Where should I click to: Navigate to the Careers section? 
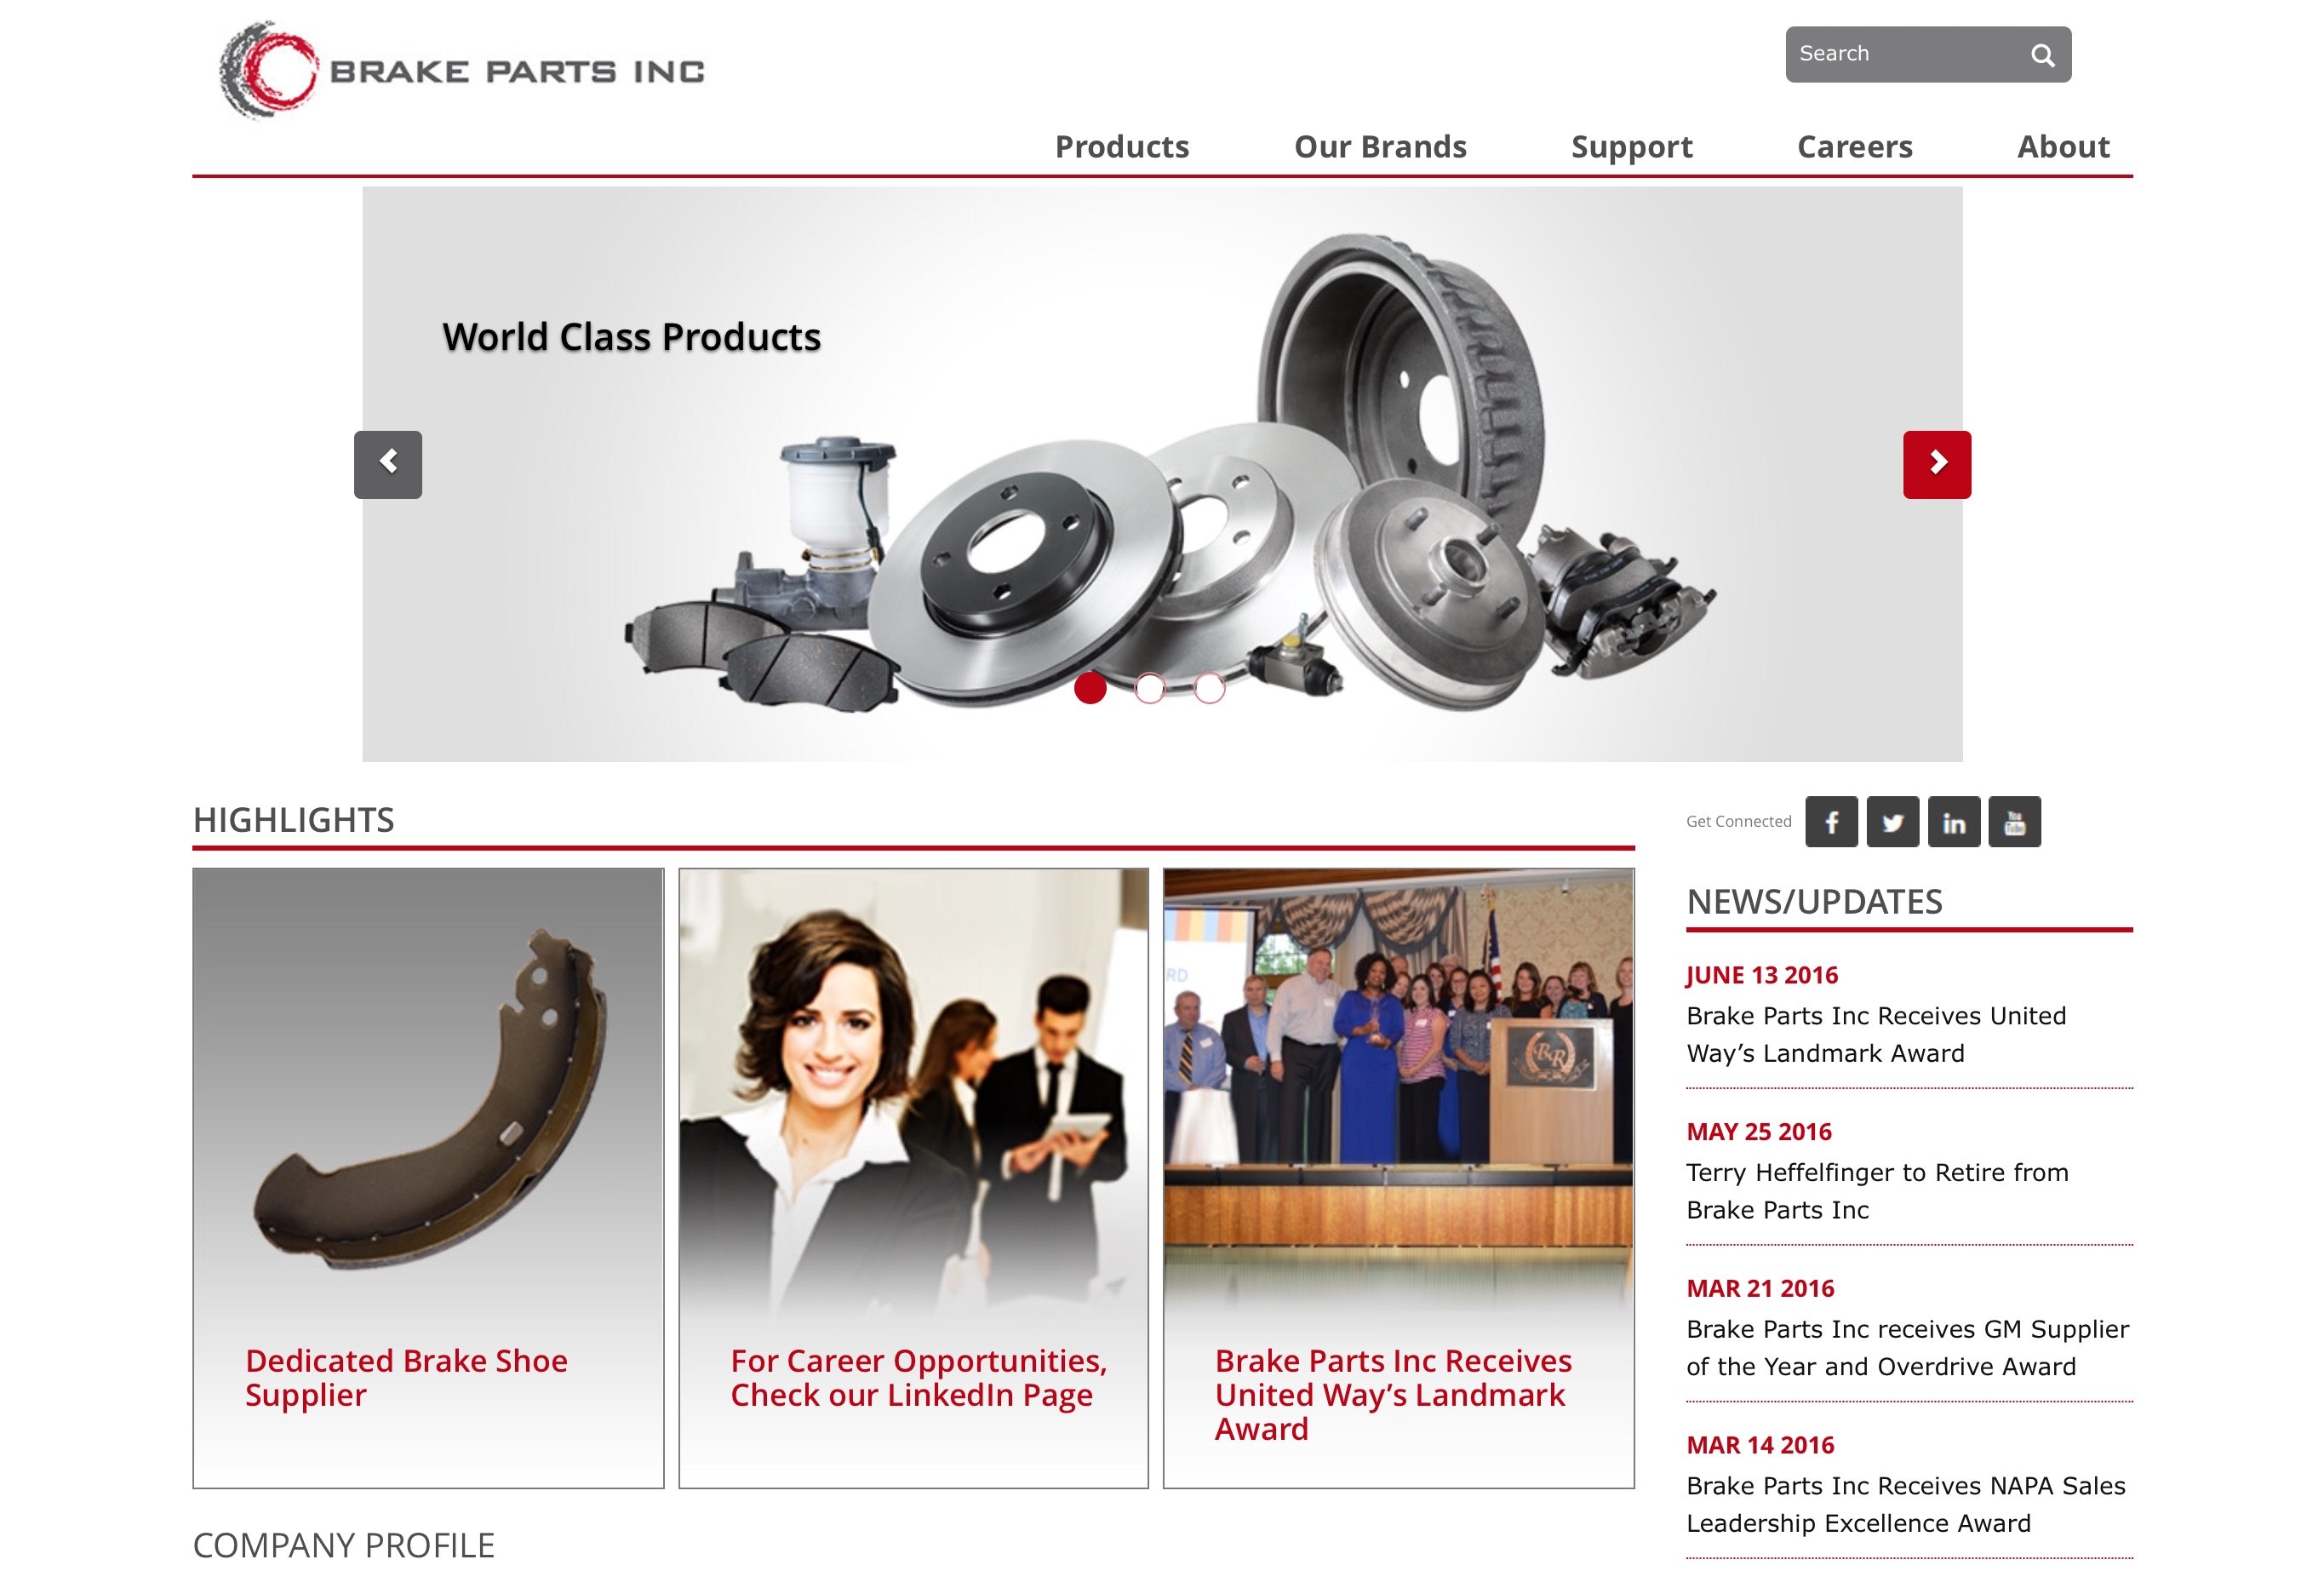1854,147
